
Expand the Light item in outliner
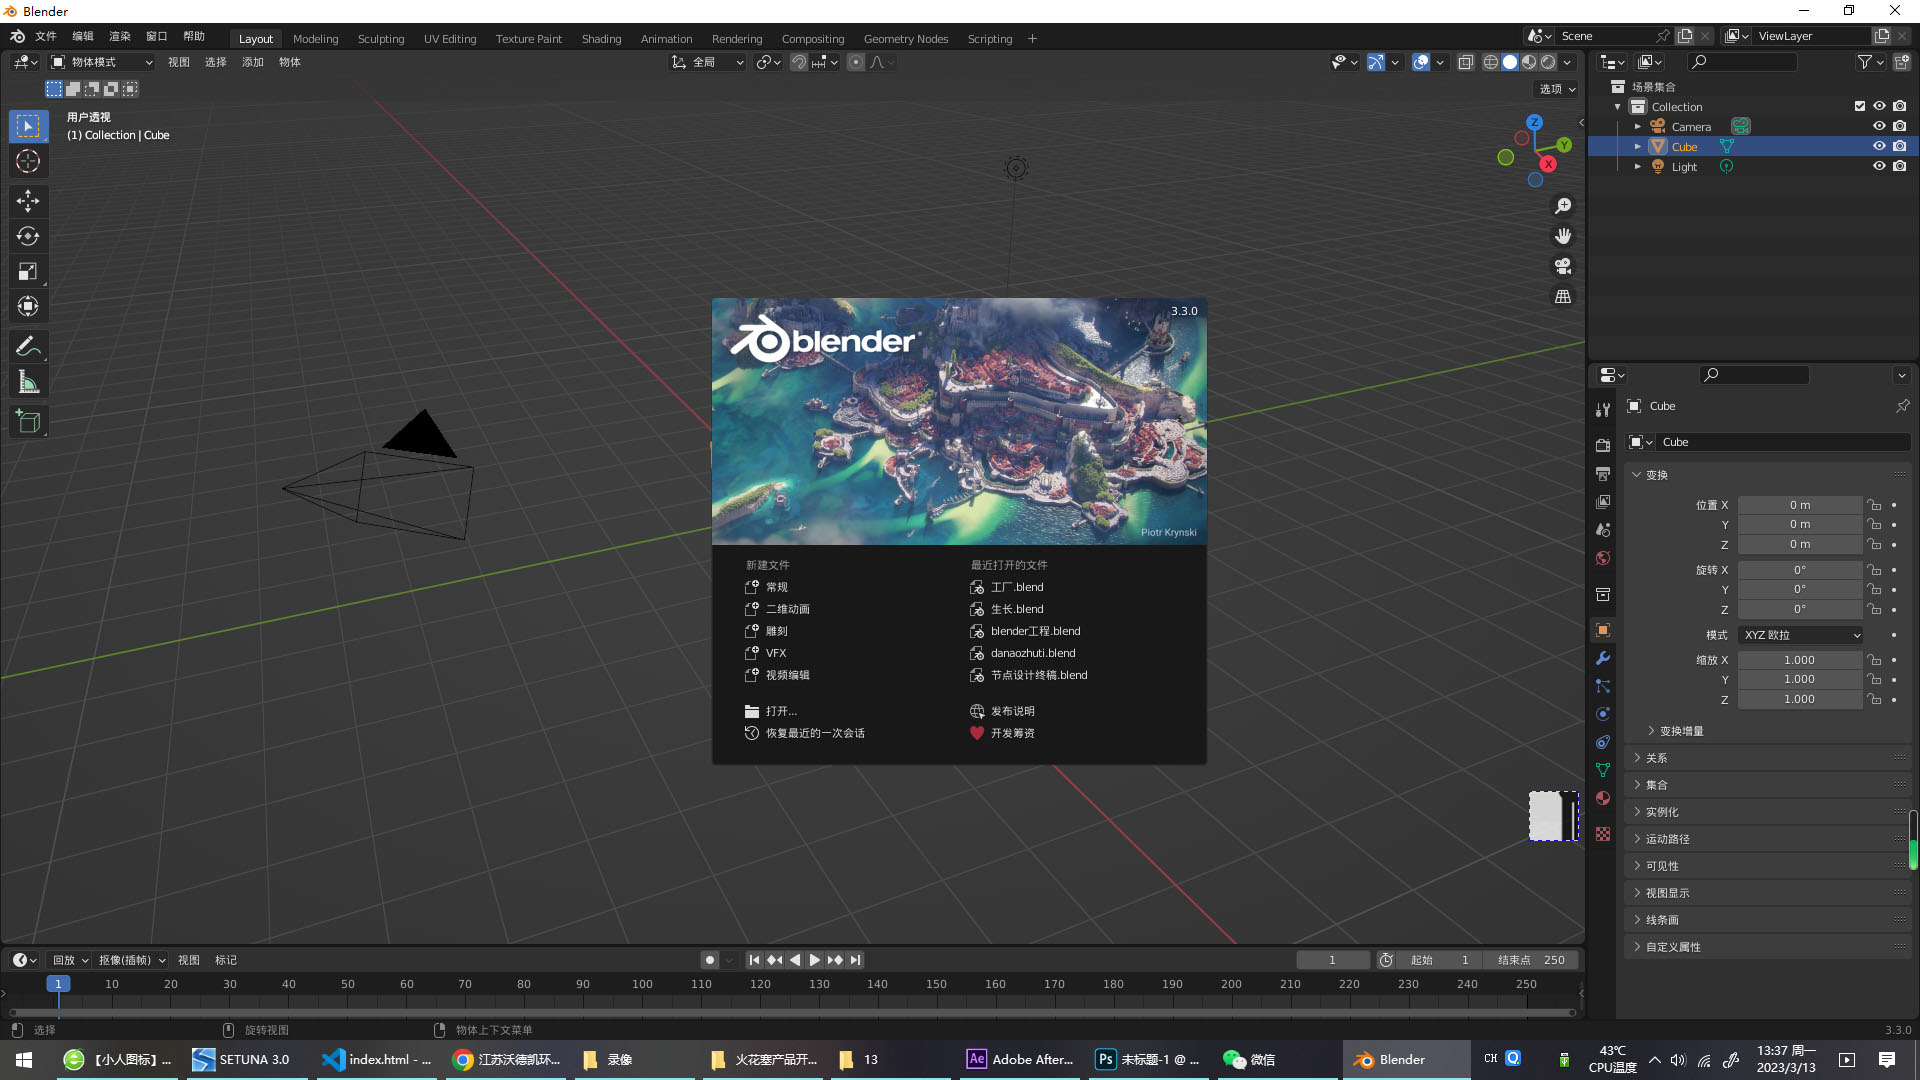point(1637,167)
